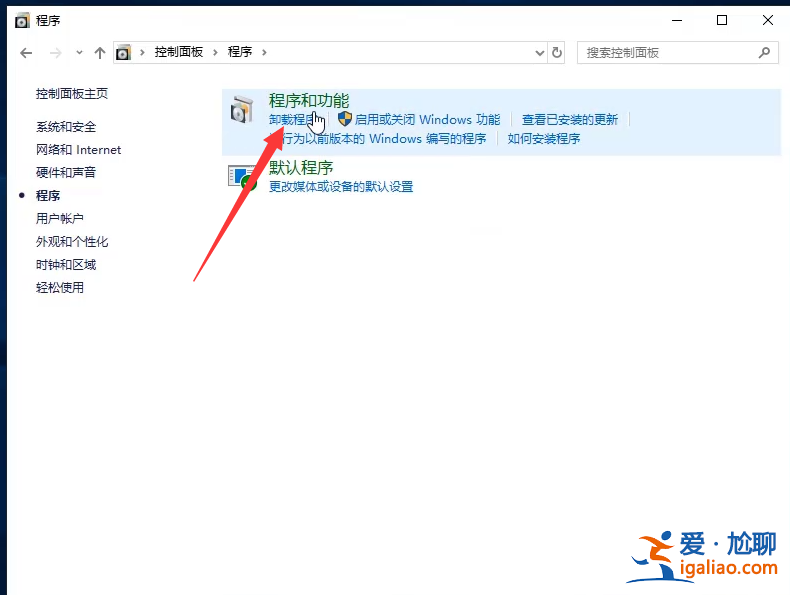Screen dimensions: 790x595
Task: Click the forward navigation arrow
Action: (55, 52)
